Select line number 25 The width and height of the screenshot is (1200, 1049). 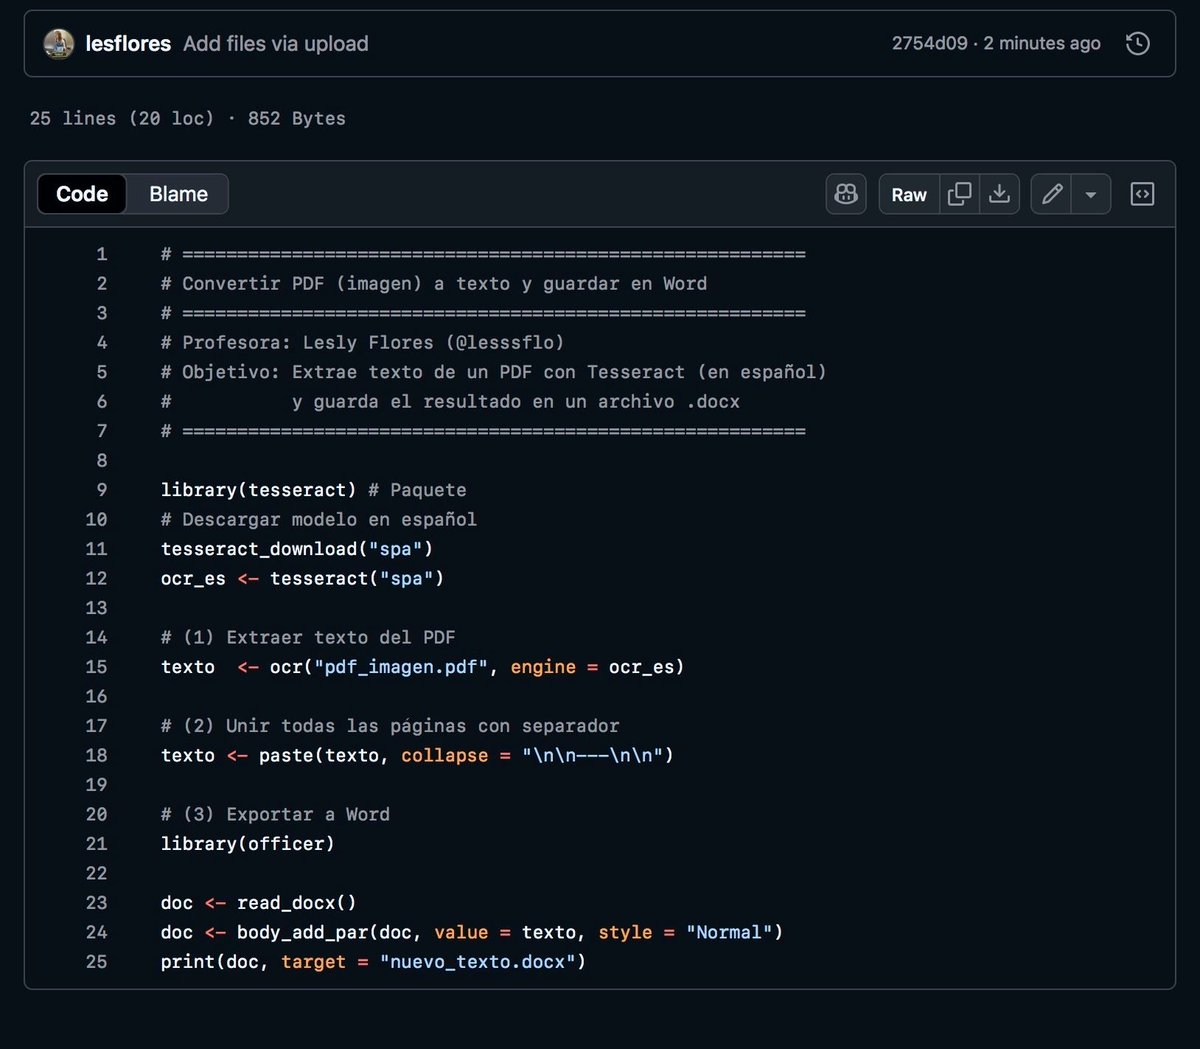click(x=96, y=962)
